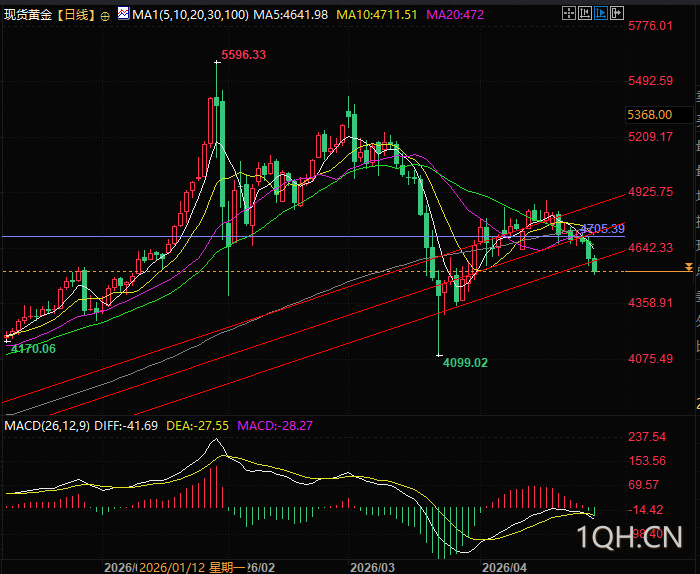Click the 4099.02 low price marker
Image resolution: width=700 pixels, height=574 pixels.
[x=465, y=363]
